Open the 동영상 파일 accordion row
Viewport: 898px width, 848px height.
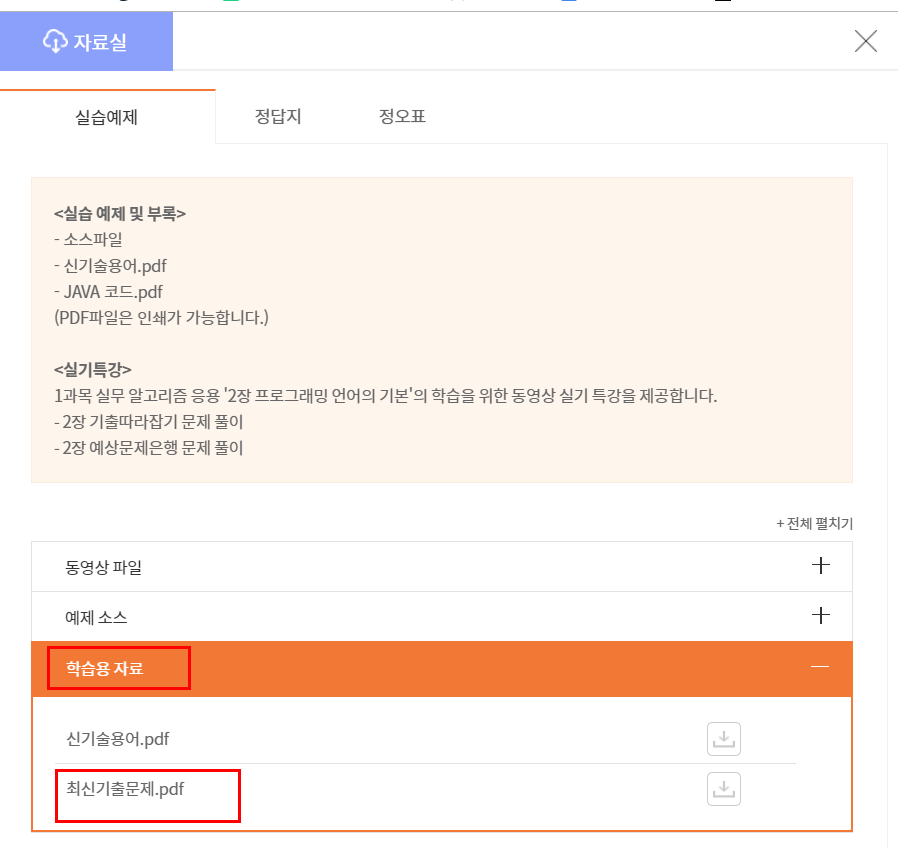pyautogui.click(x=442, y=566)
